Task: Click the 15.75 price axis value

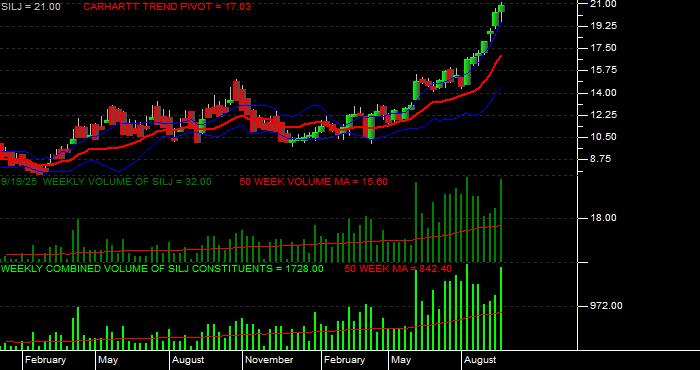Action: 604,71
